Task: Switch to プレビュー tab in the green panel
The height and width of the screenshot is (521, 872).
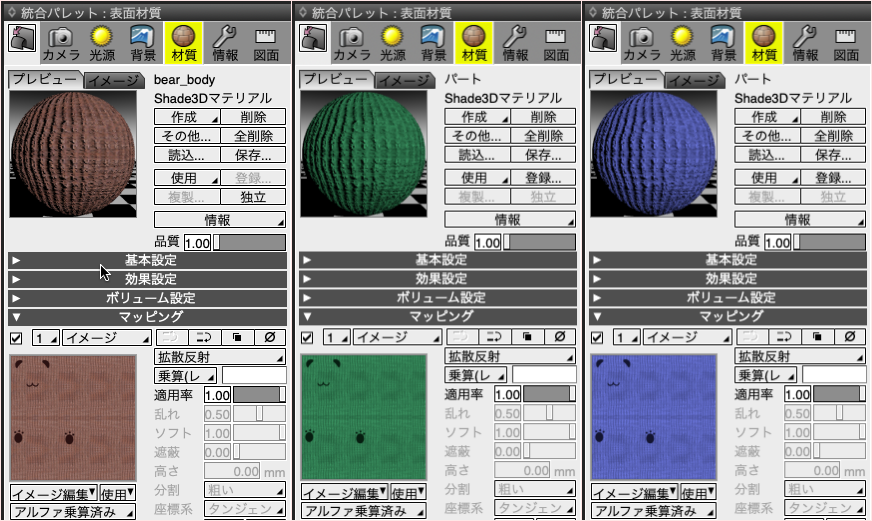Action: pyautogui.click(x=335, y=79)
